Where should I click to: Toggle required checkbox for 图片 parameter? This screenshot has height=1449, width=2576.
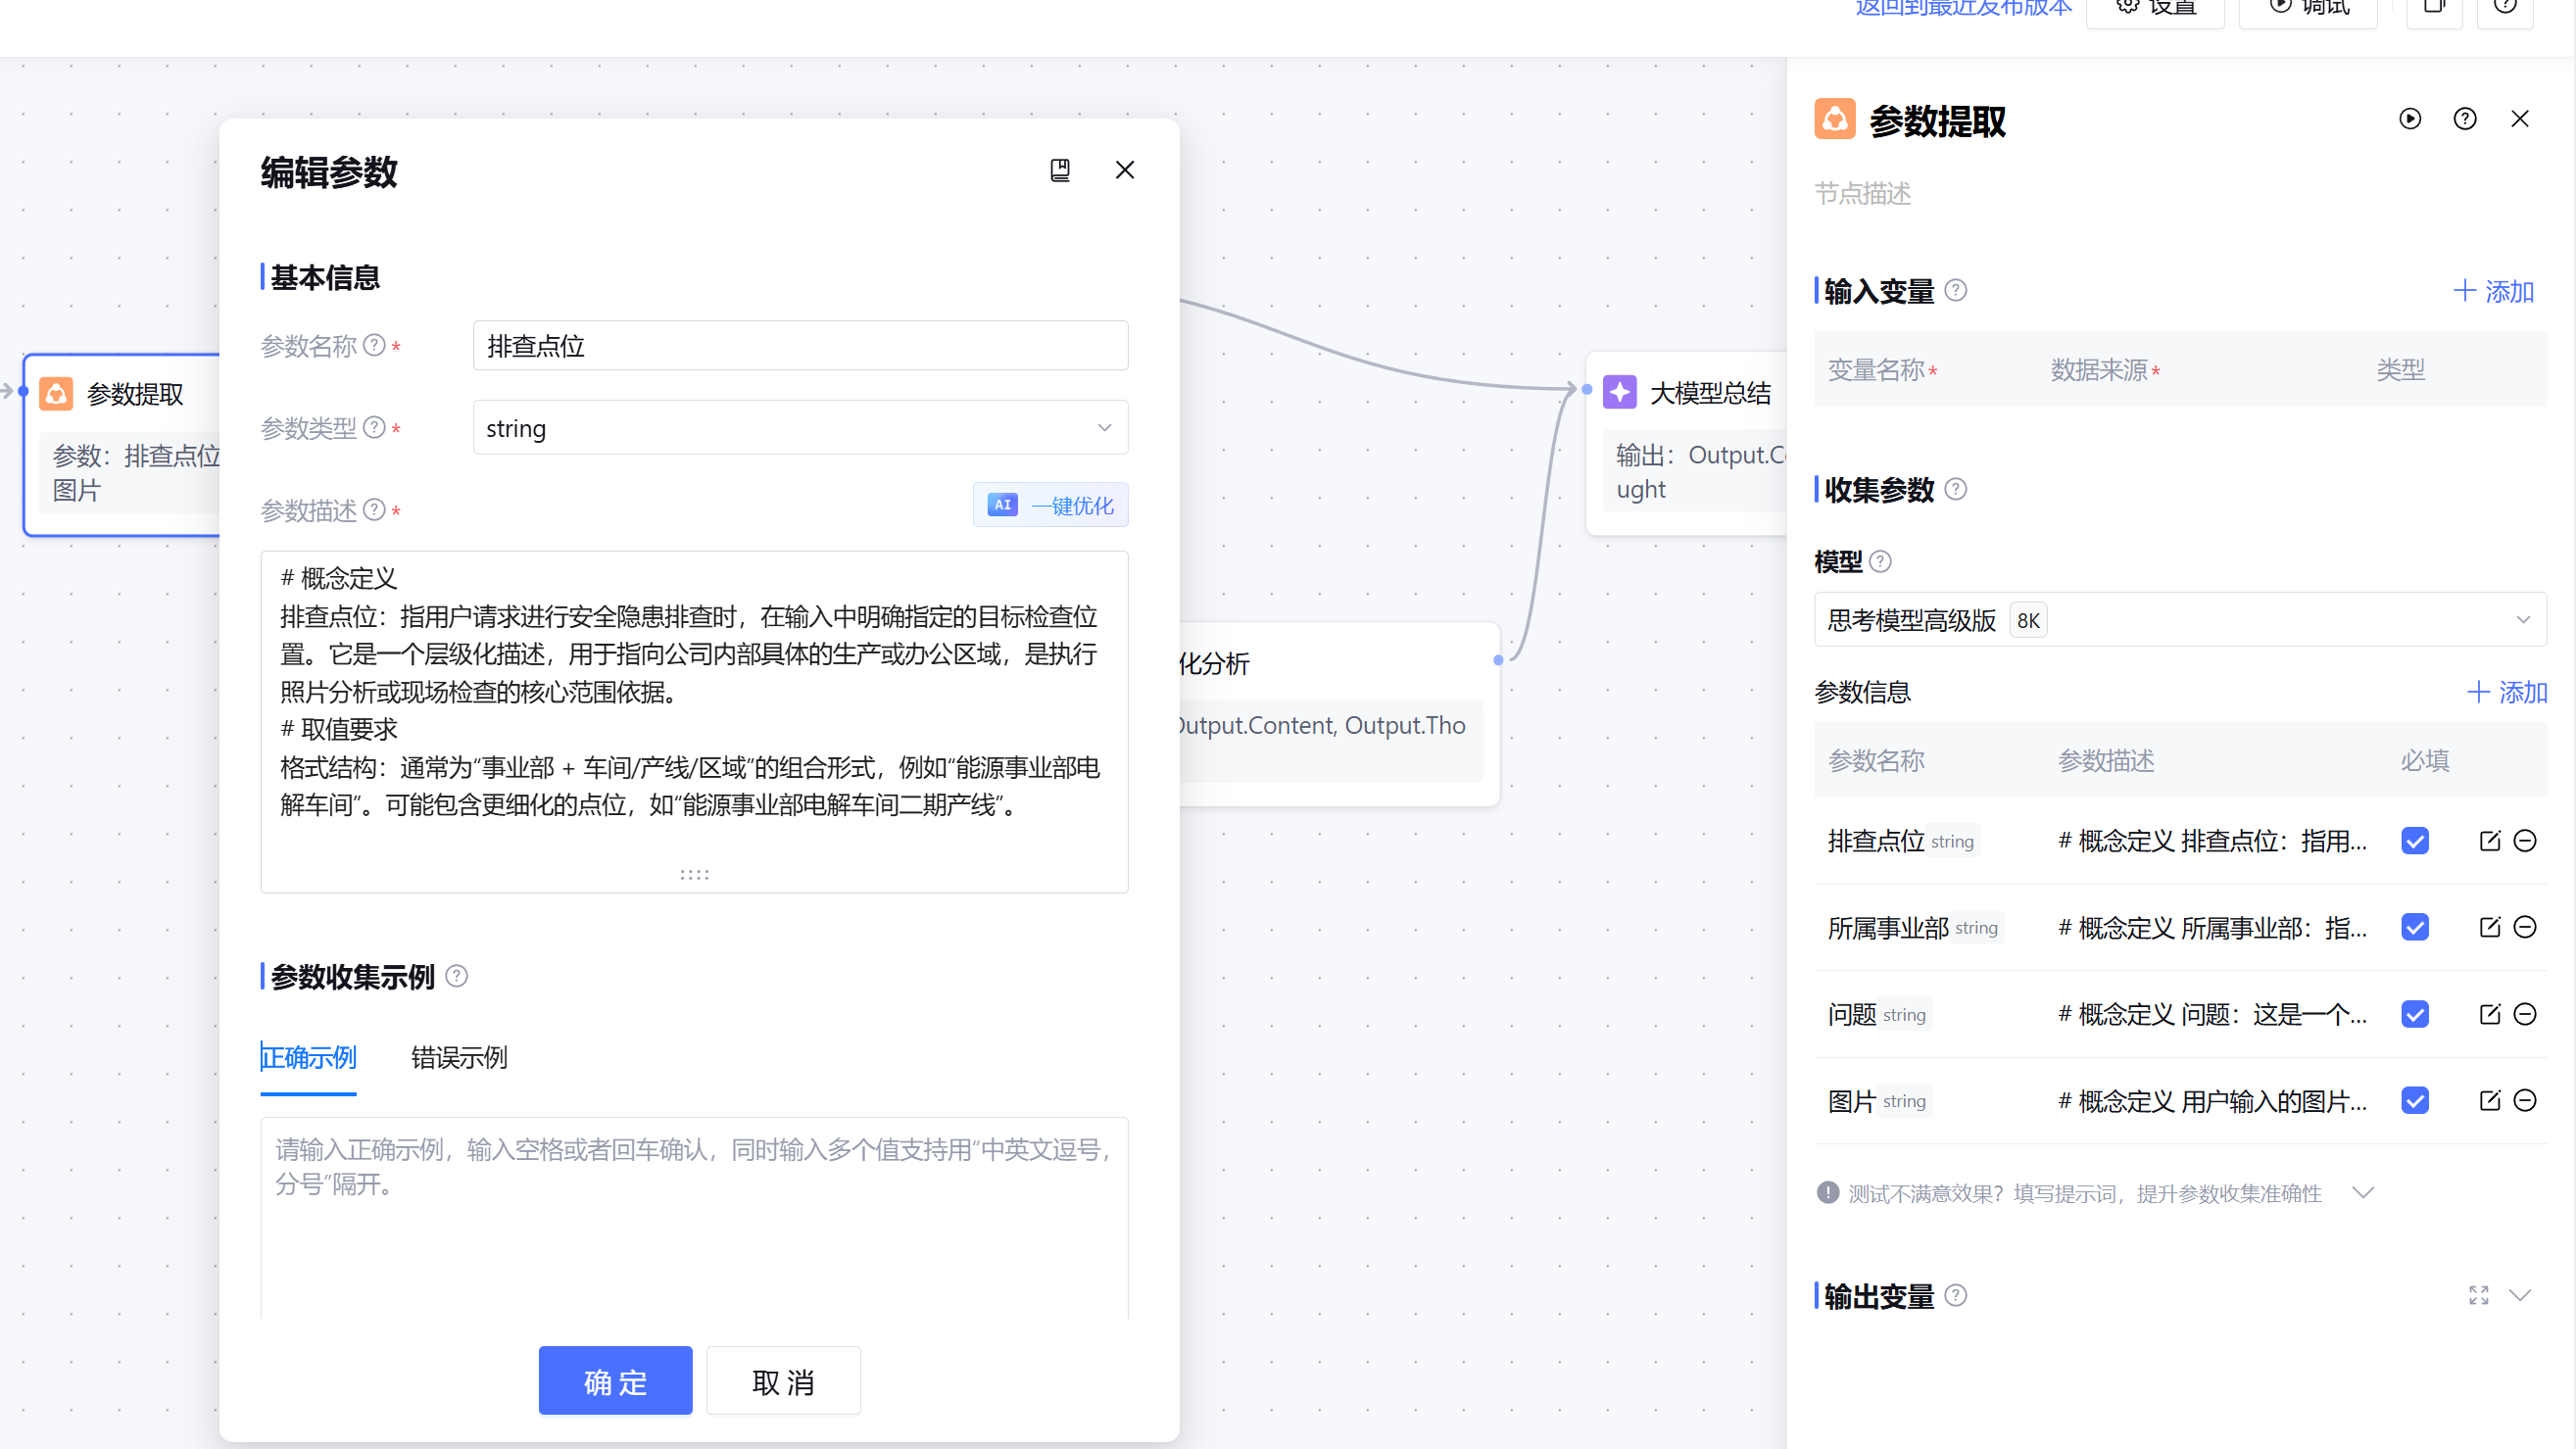click(x=2415, y=1101)
